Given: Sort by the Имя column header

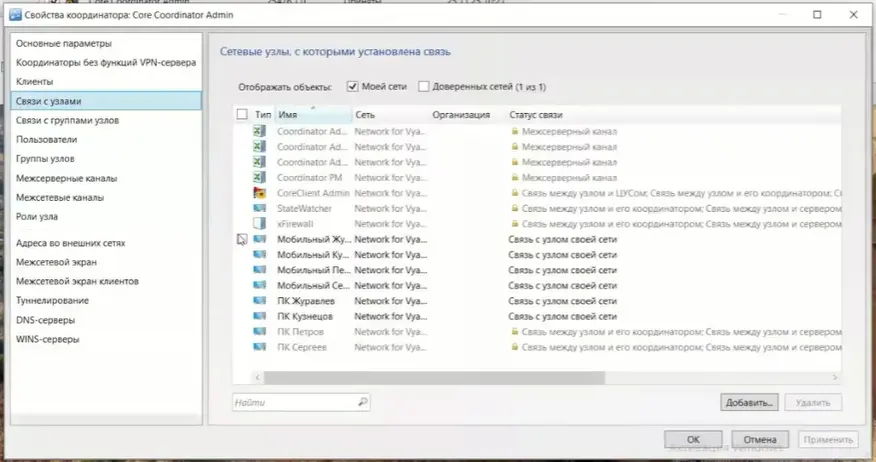Looking at the screenshot, I should coord(313,115).
